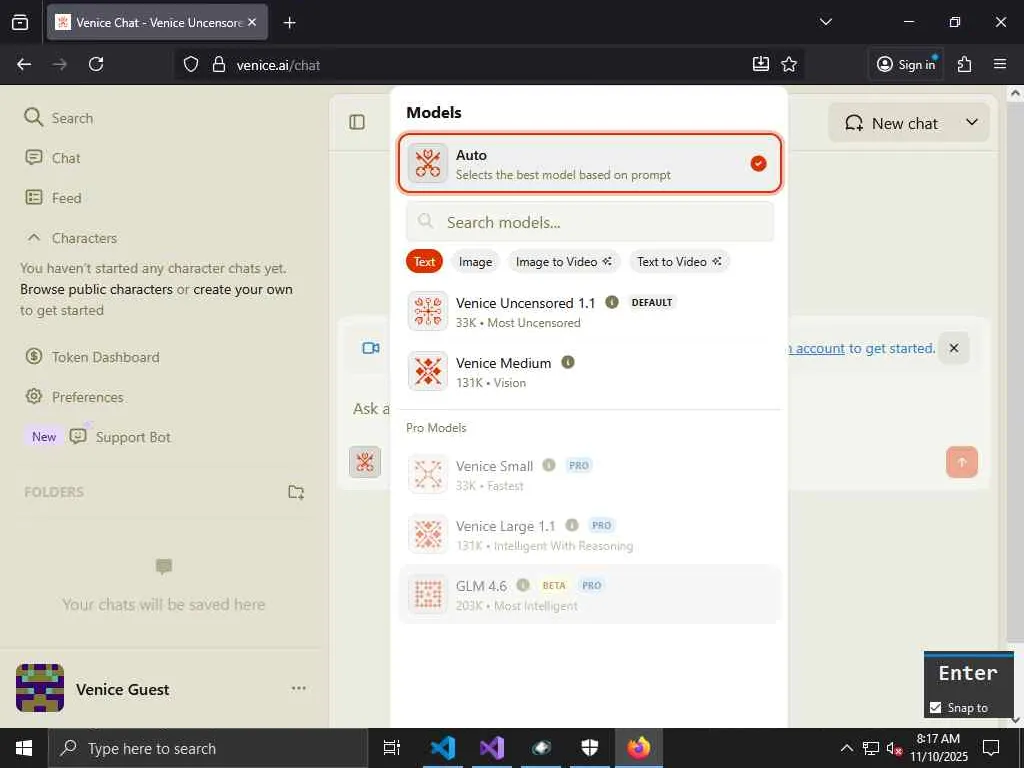Dismiss the account banner with X
1024x768 pixels.
(954, 348)
